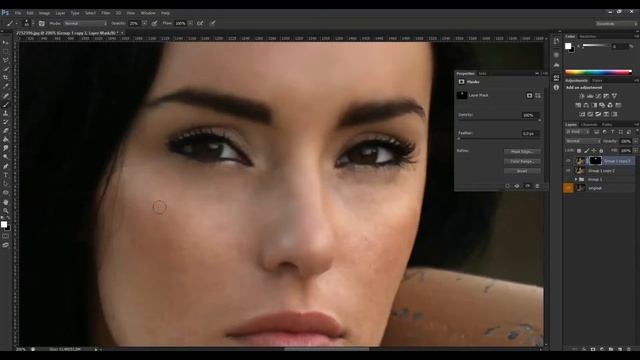The height and width of the screenshot is (360, 640).
Task: Open the Essentials workspace dropdown
Action: [x=616, y=24]
